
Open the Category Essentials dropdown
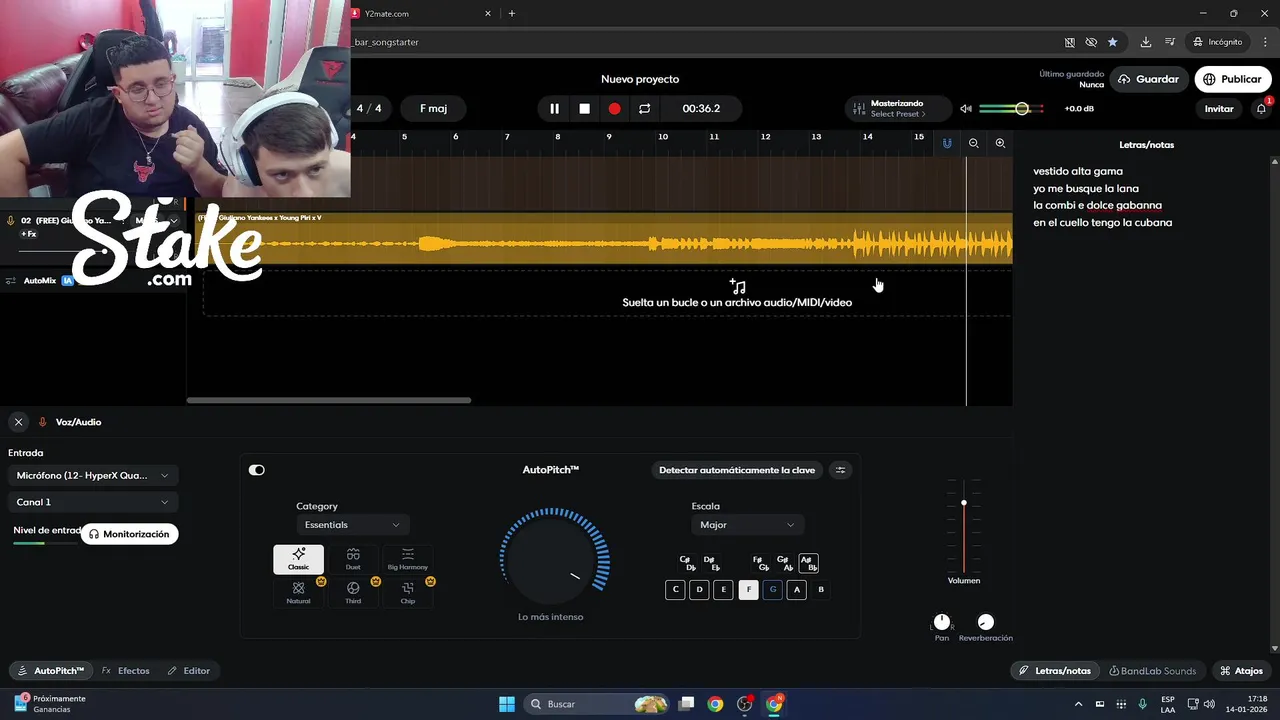[x=353, y=525]
